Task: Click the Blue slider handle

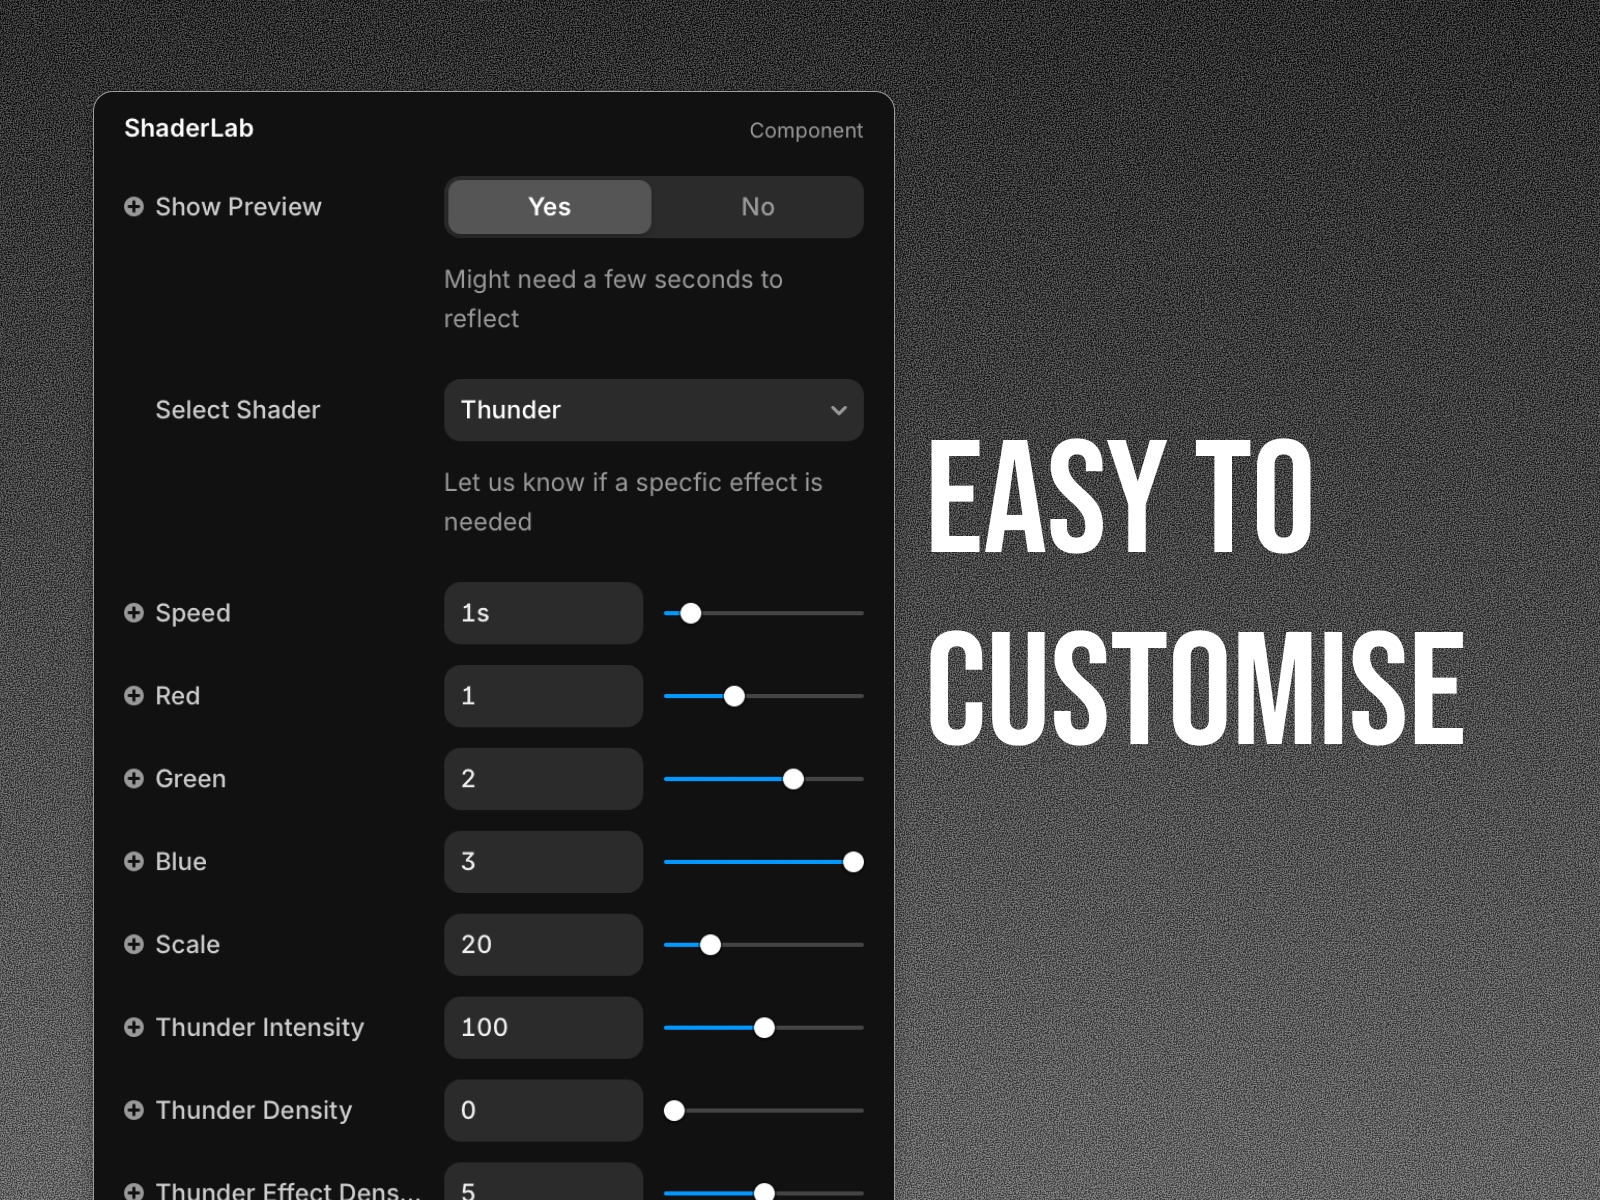Action: 853,861
